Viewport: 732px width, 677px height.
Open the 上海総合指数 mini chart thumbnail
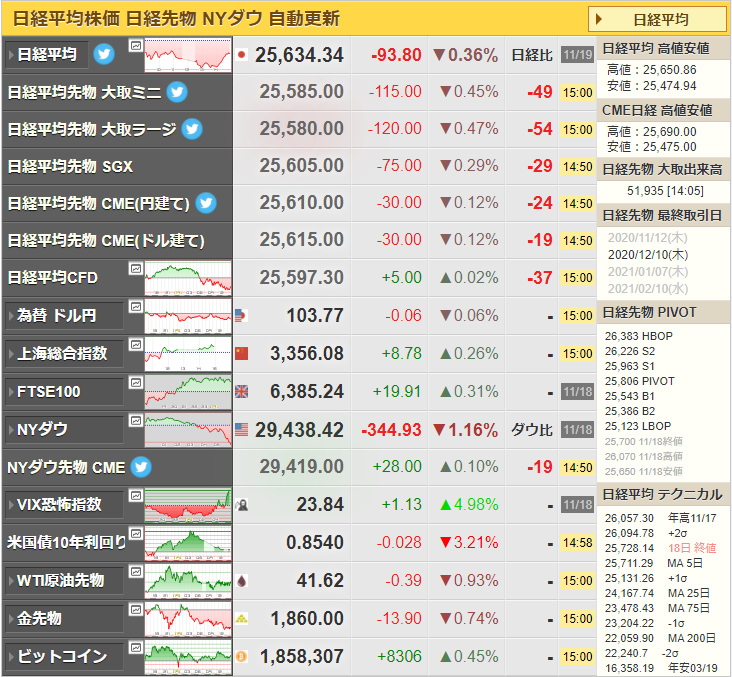[x=188, y=354]
